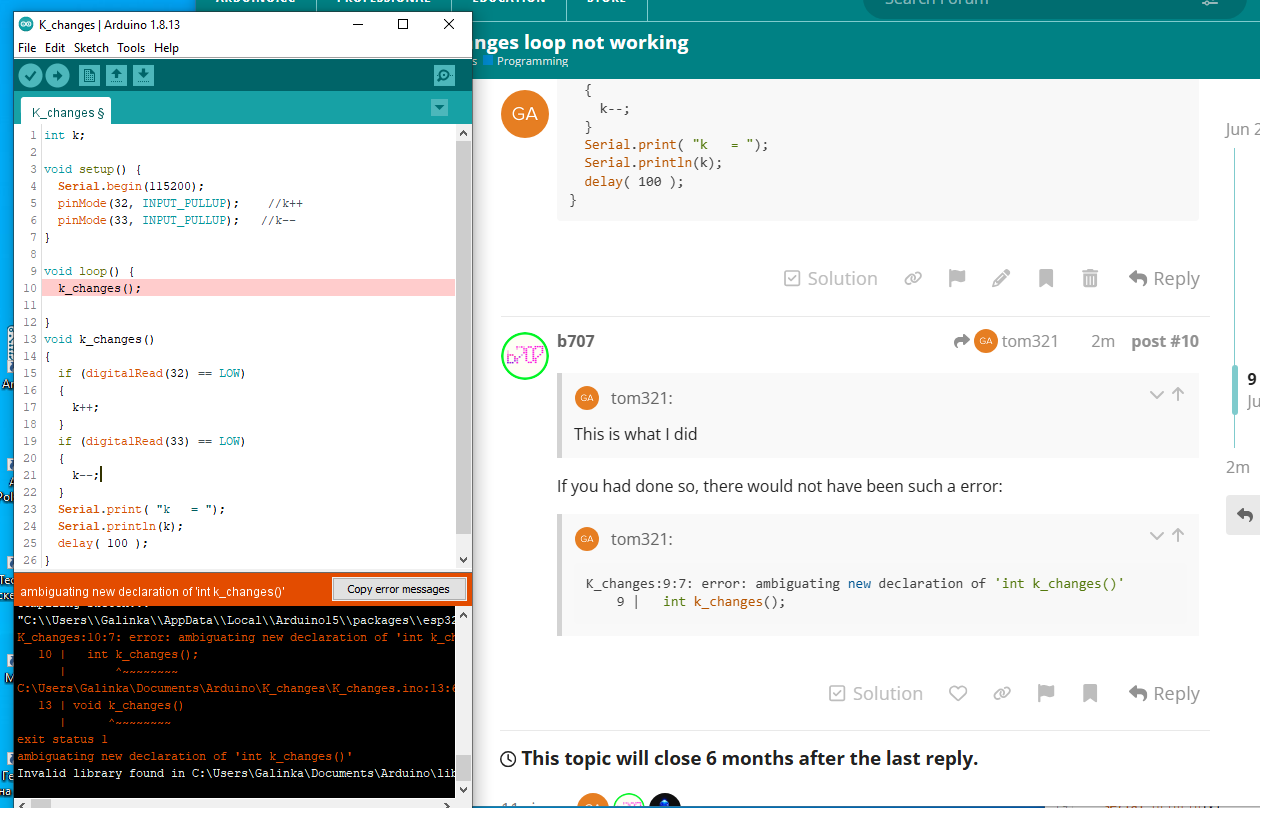The image size is (1276, 836).
Task: Open the search filter options icon
Action: pos(1210,3)
